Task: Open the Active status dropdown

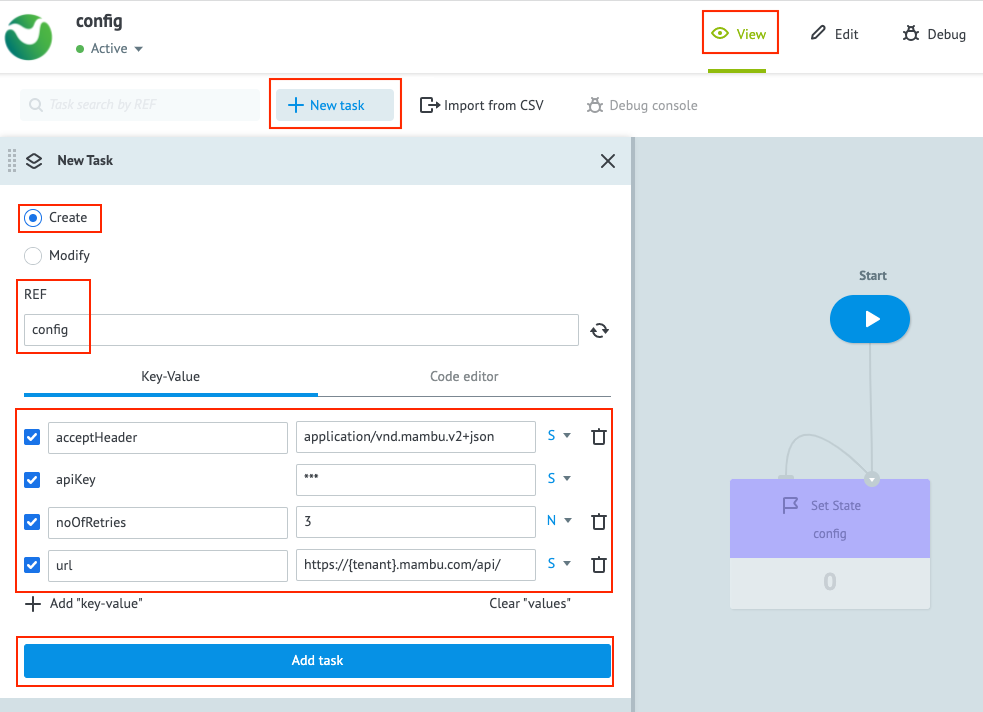Action: coord(110,49)
